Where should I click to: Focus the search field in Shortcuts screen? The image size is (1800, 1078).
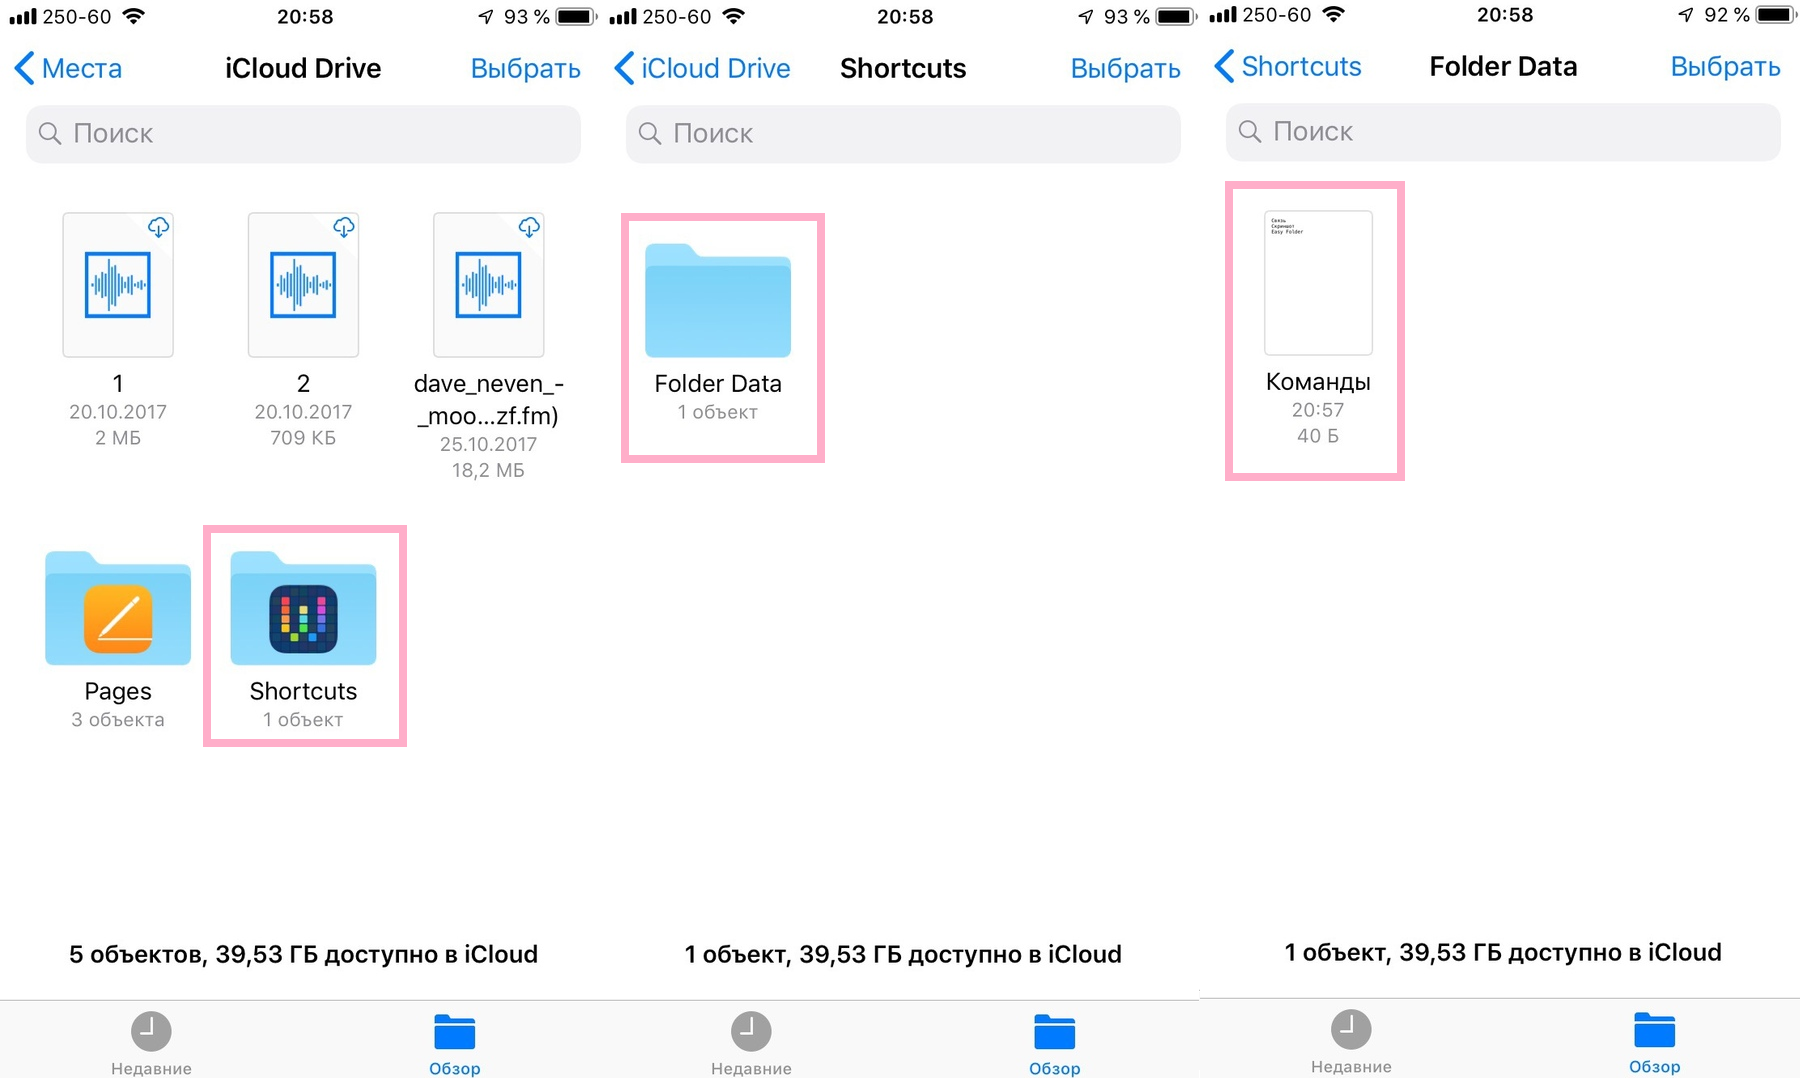tap(903, 134)
